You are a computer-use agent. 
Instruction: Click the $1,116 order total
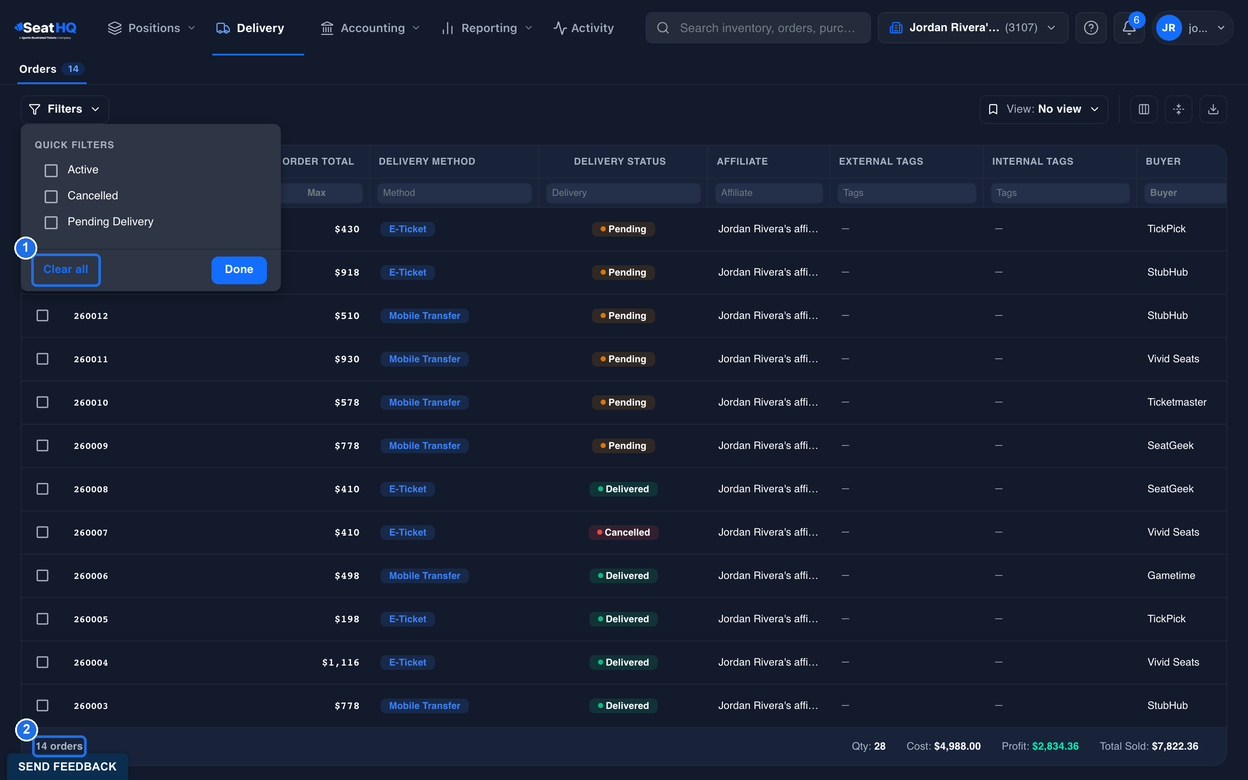click(x=341, y=662)
